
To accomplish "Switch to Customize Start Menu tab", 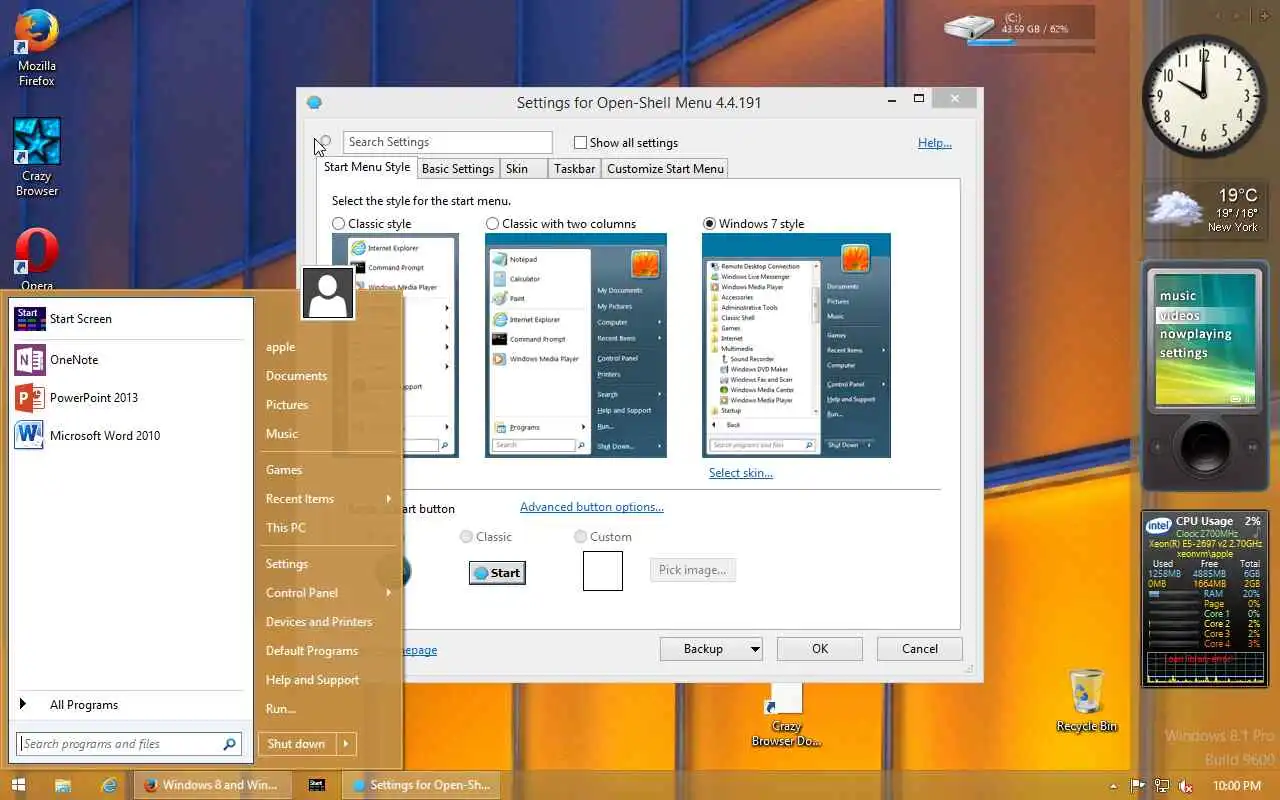I will coord(665,169).
